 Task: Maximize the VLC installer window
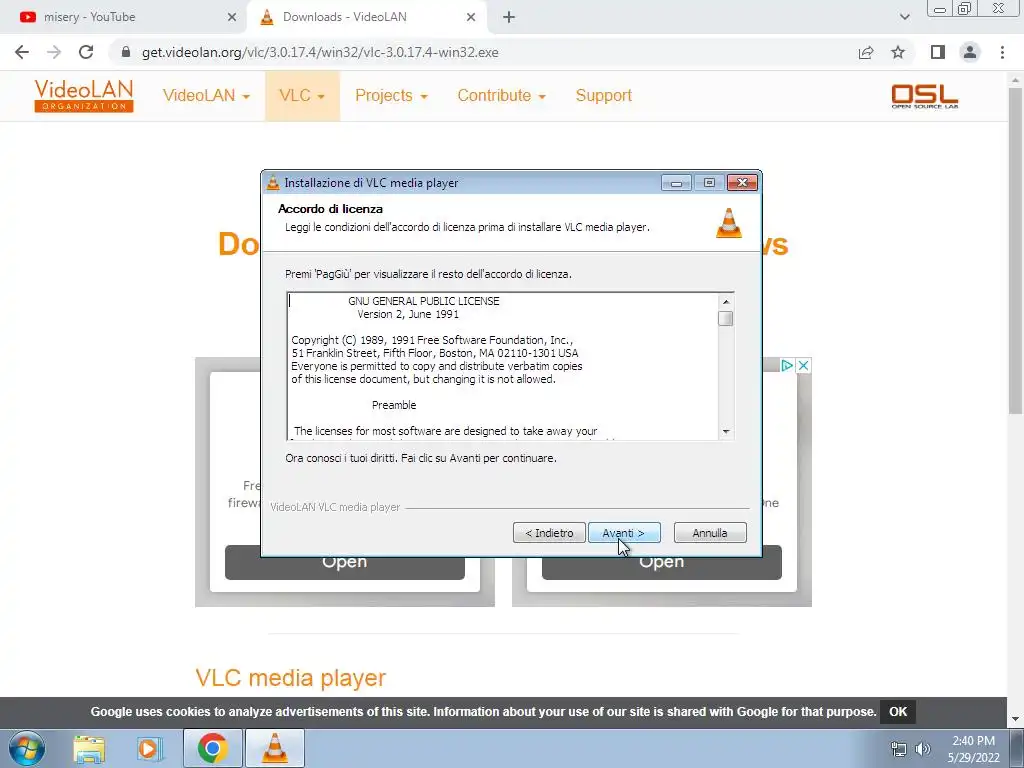[709, 183]
